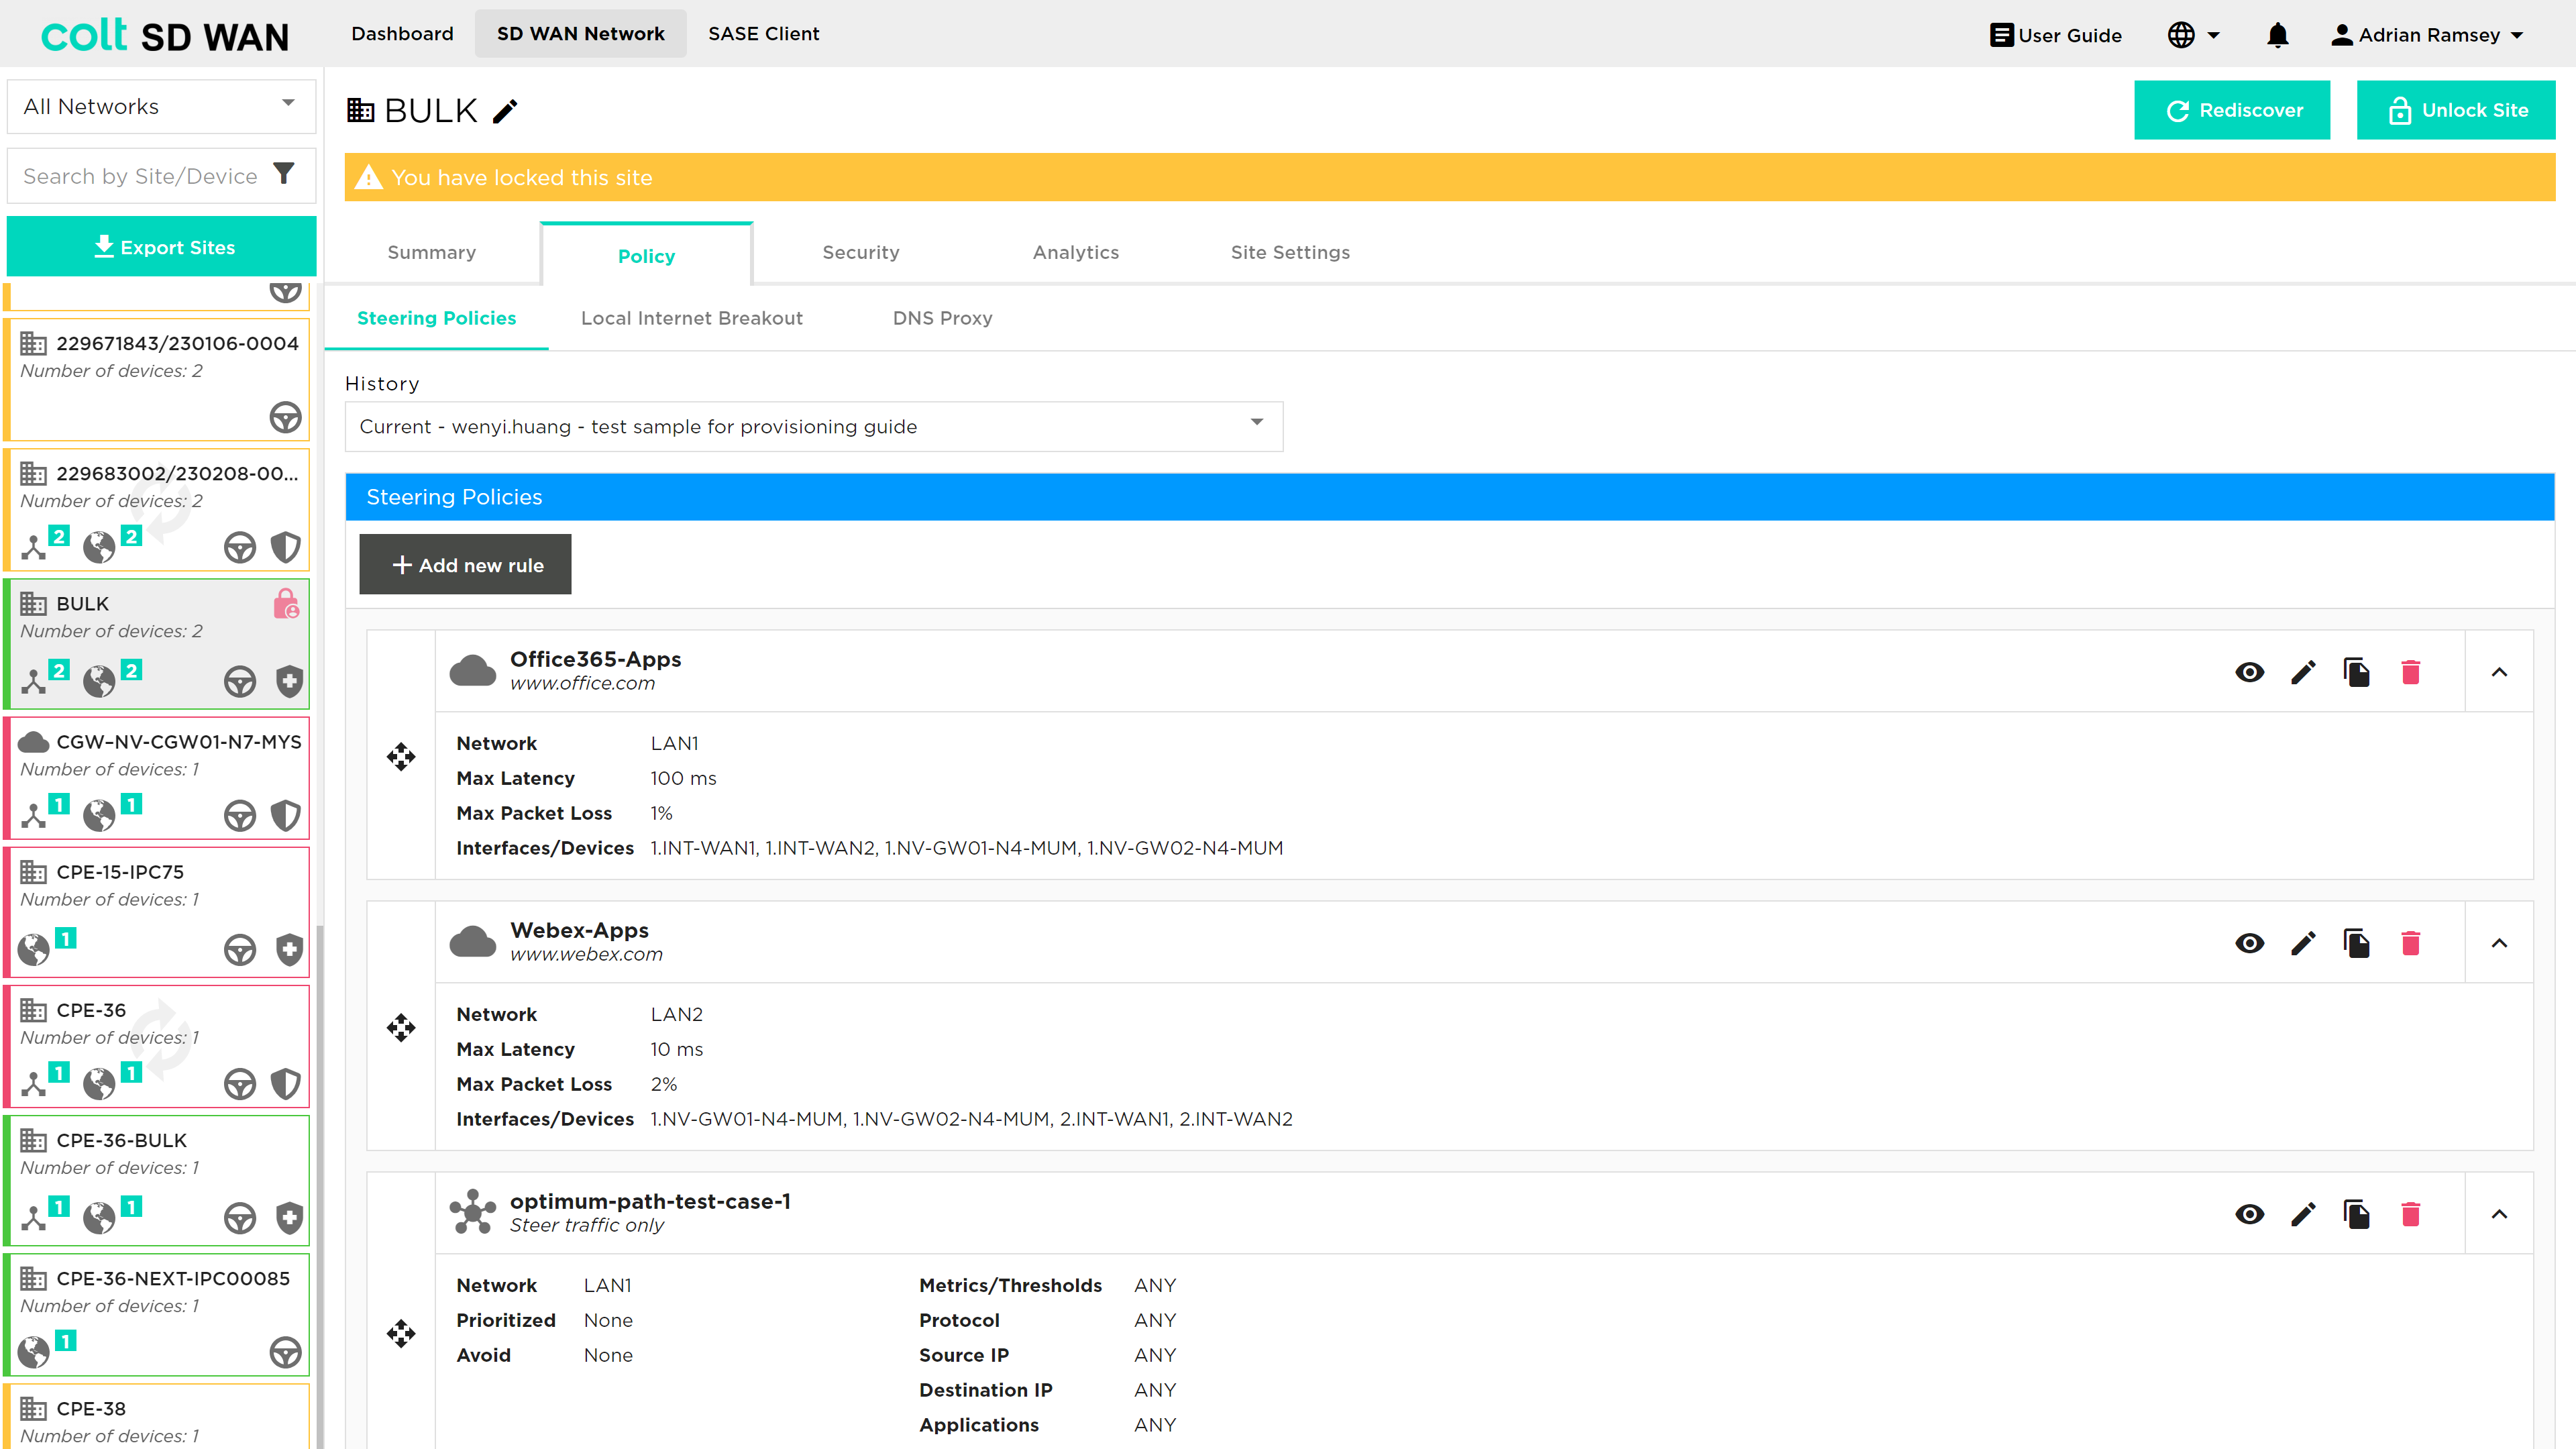The height and width of the screenshot is (1449, 2576).
Task: Click CPE-36-BULK shield icon
Action: pyautogui.click(x=289, y=1217)
